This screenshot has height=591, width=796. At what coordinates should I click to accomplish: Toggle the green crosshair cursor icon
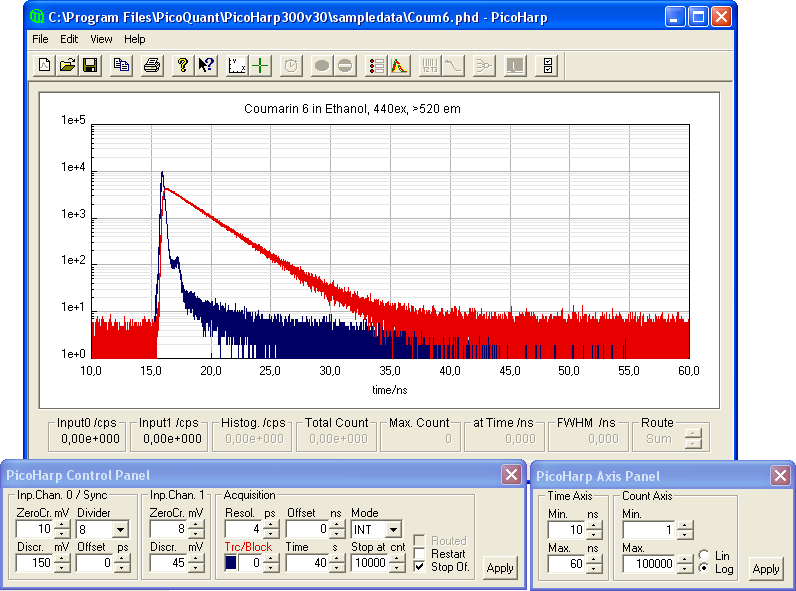(260, 65)
